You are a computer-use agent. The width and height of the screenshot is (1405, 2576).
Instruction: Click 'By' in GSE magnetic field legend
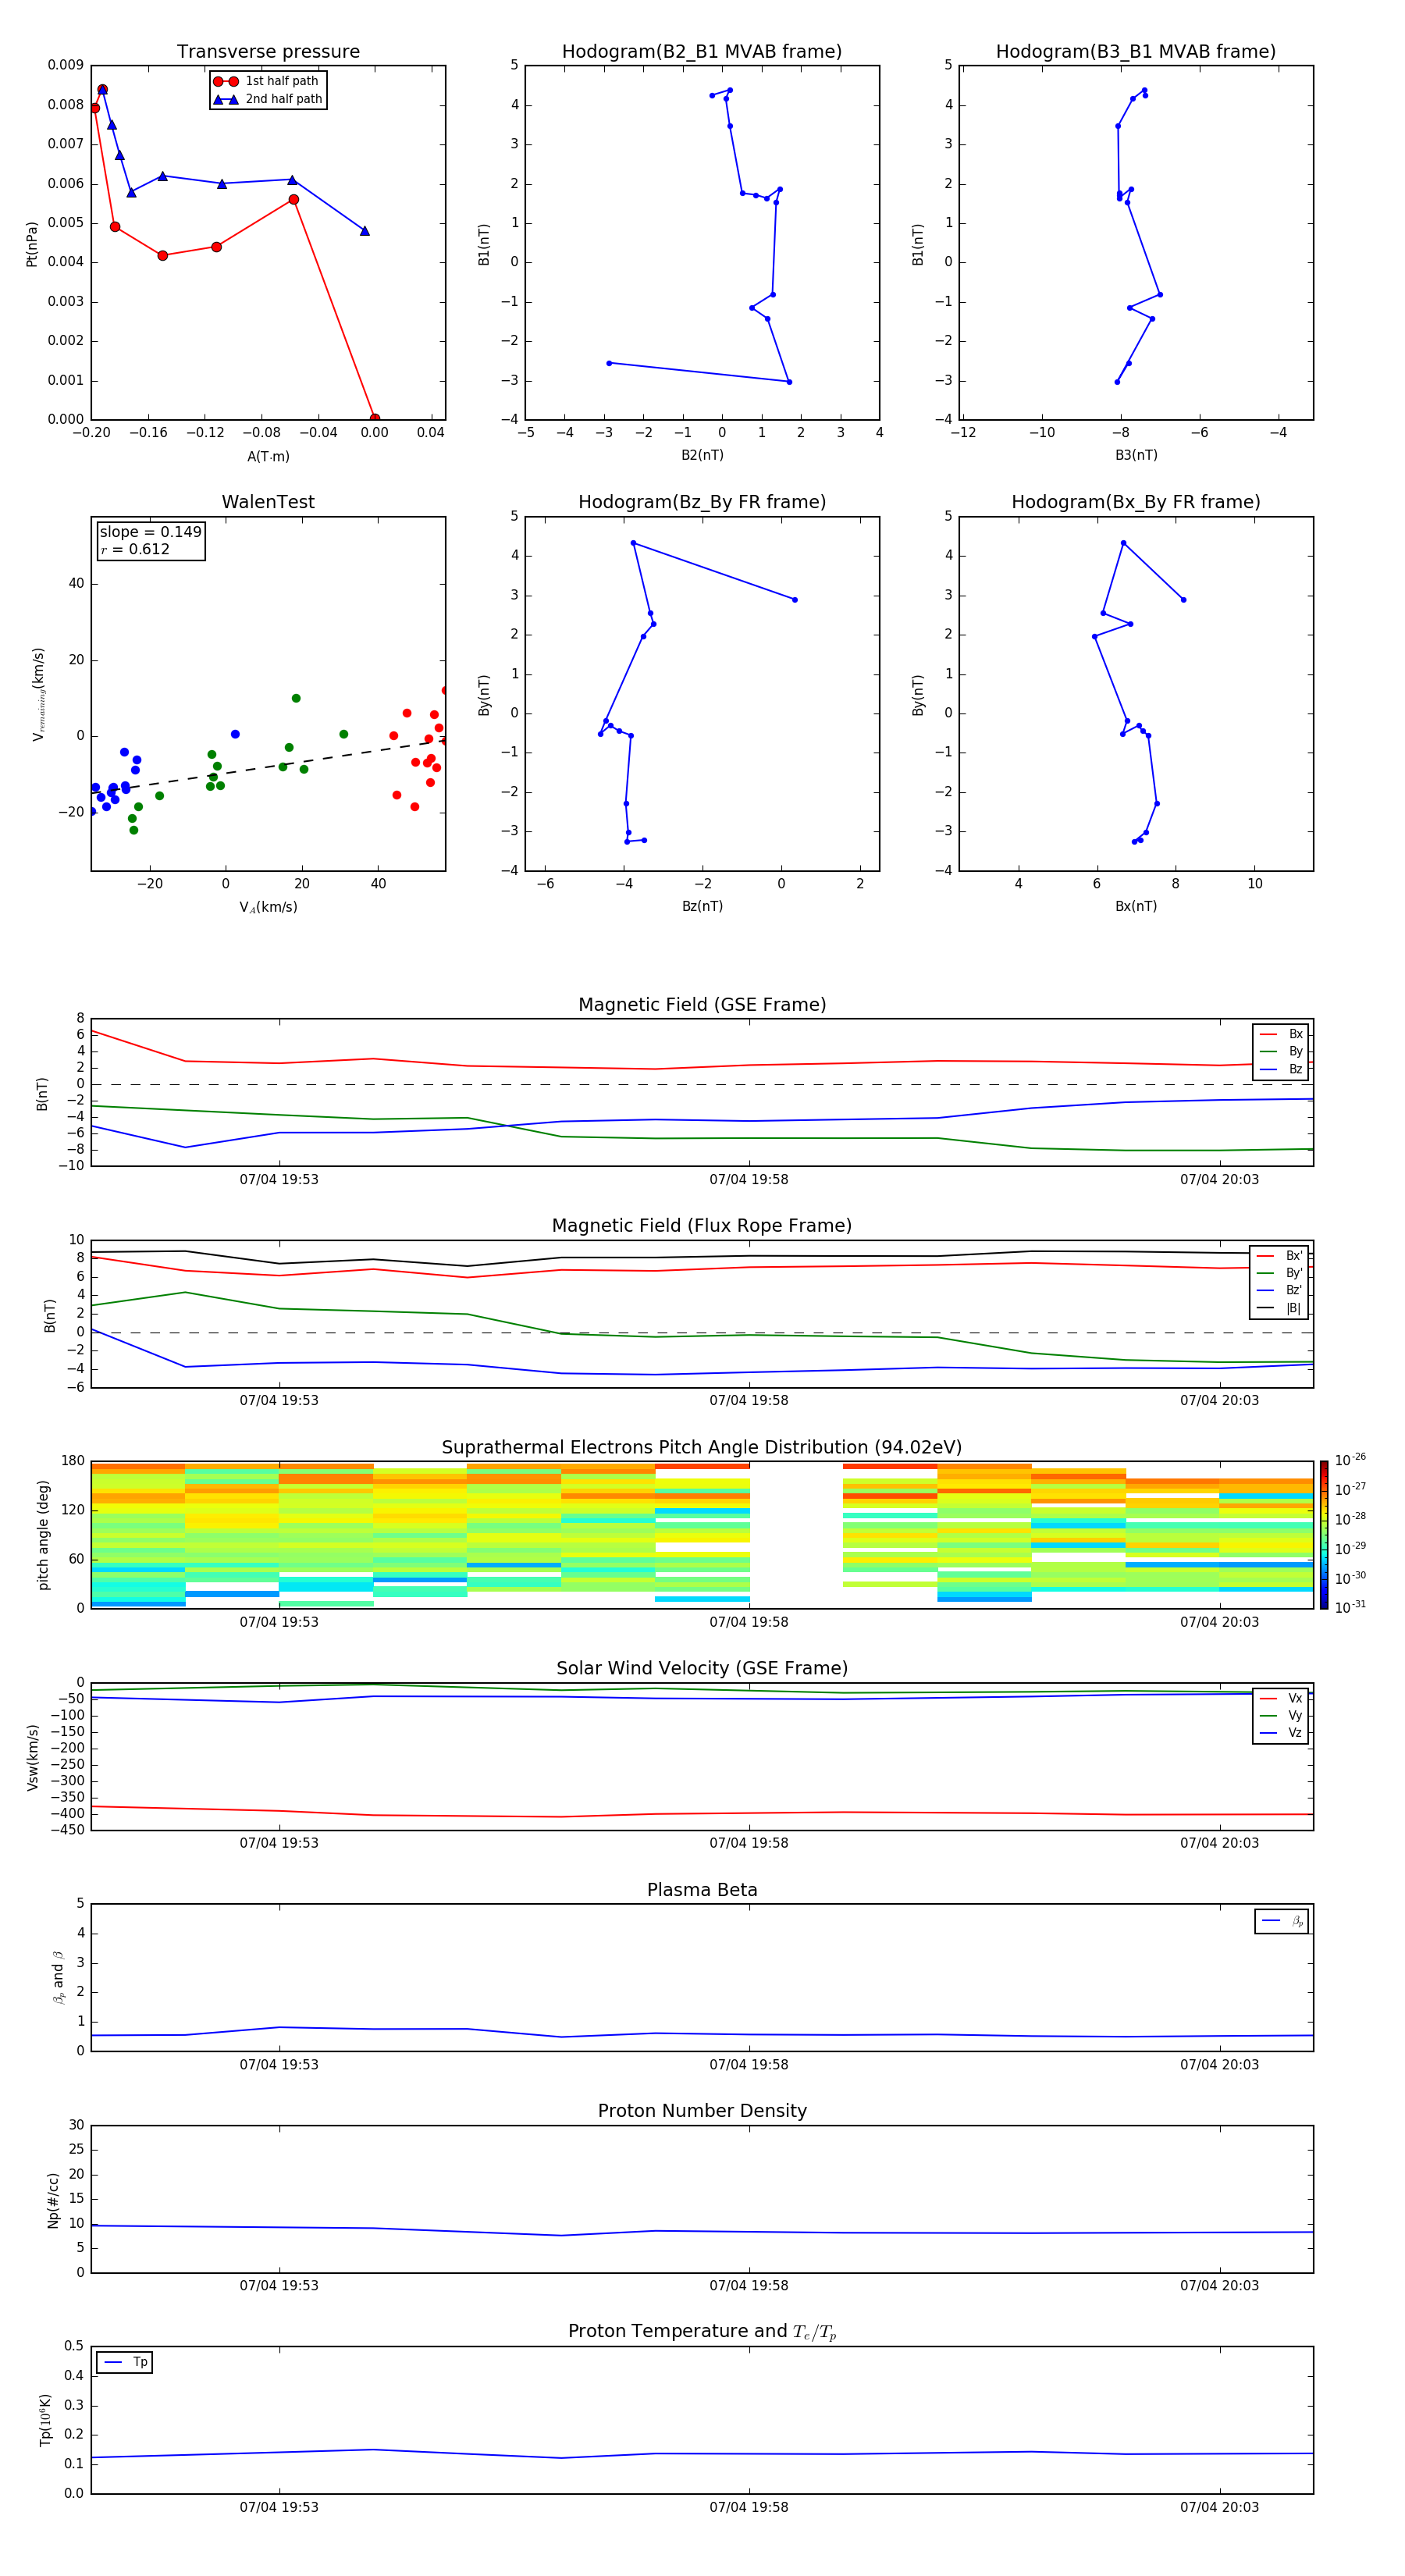click(1281, 1051)
